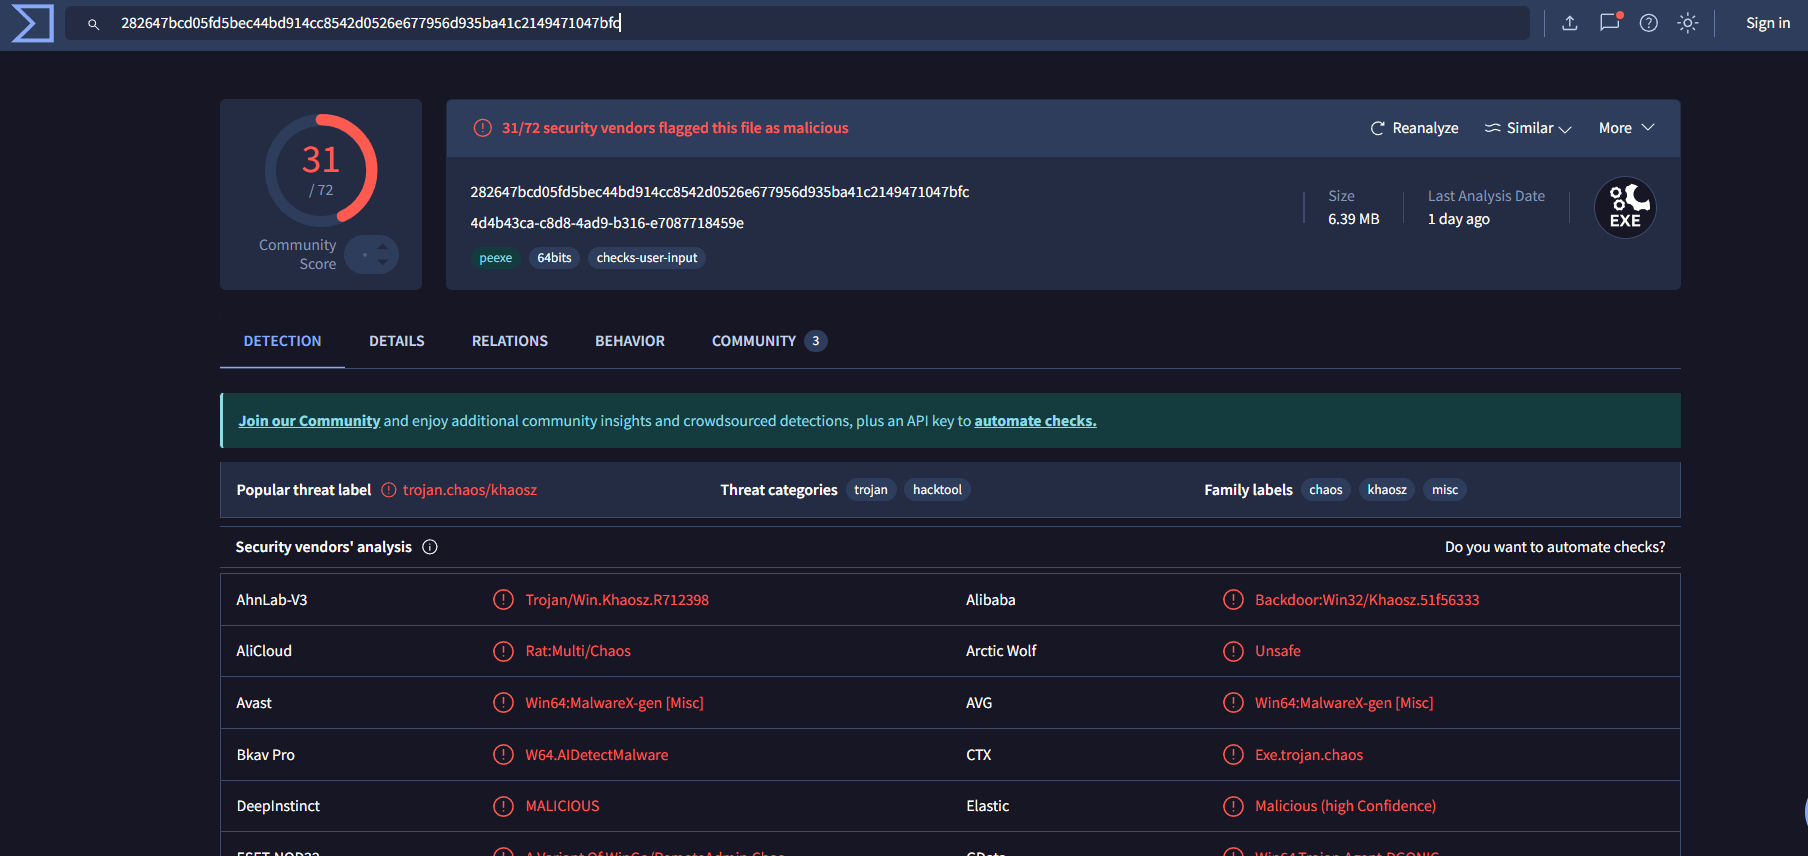Viewport: 1808px width, 856px height.
Task: Vote down on Community Score
Action: [x=383, y=263]
